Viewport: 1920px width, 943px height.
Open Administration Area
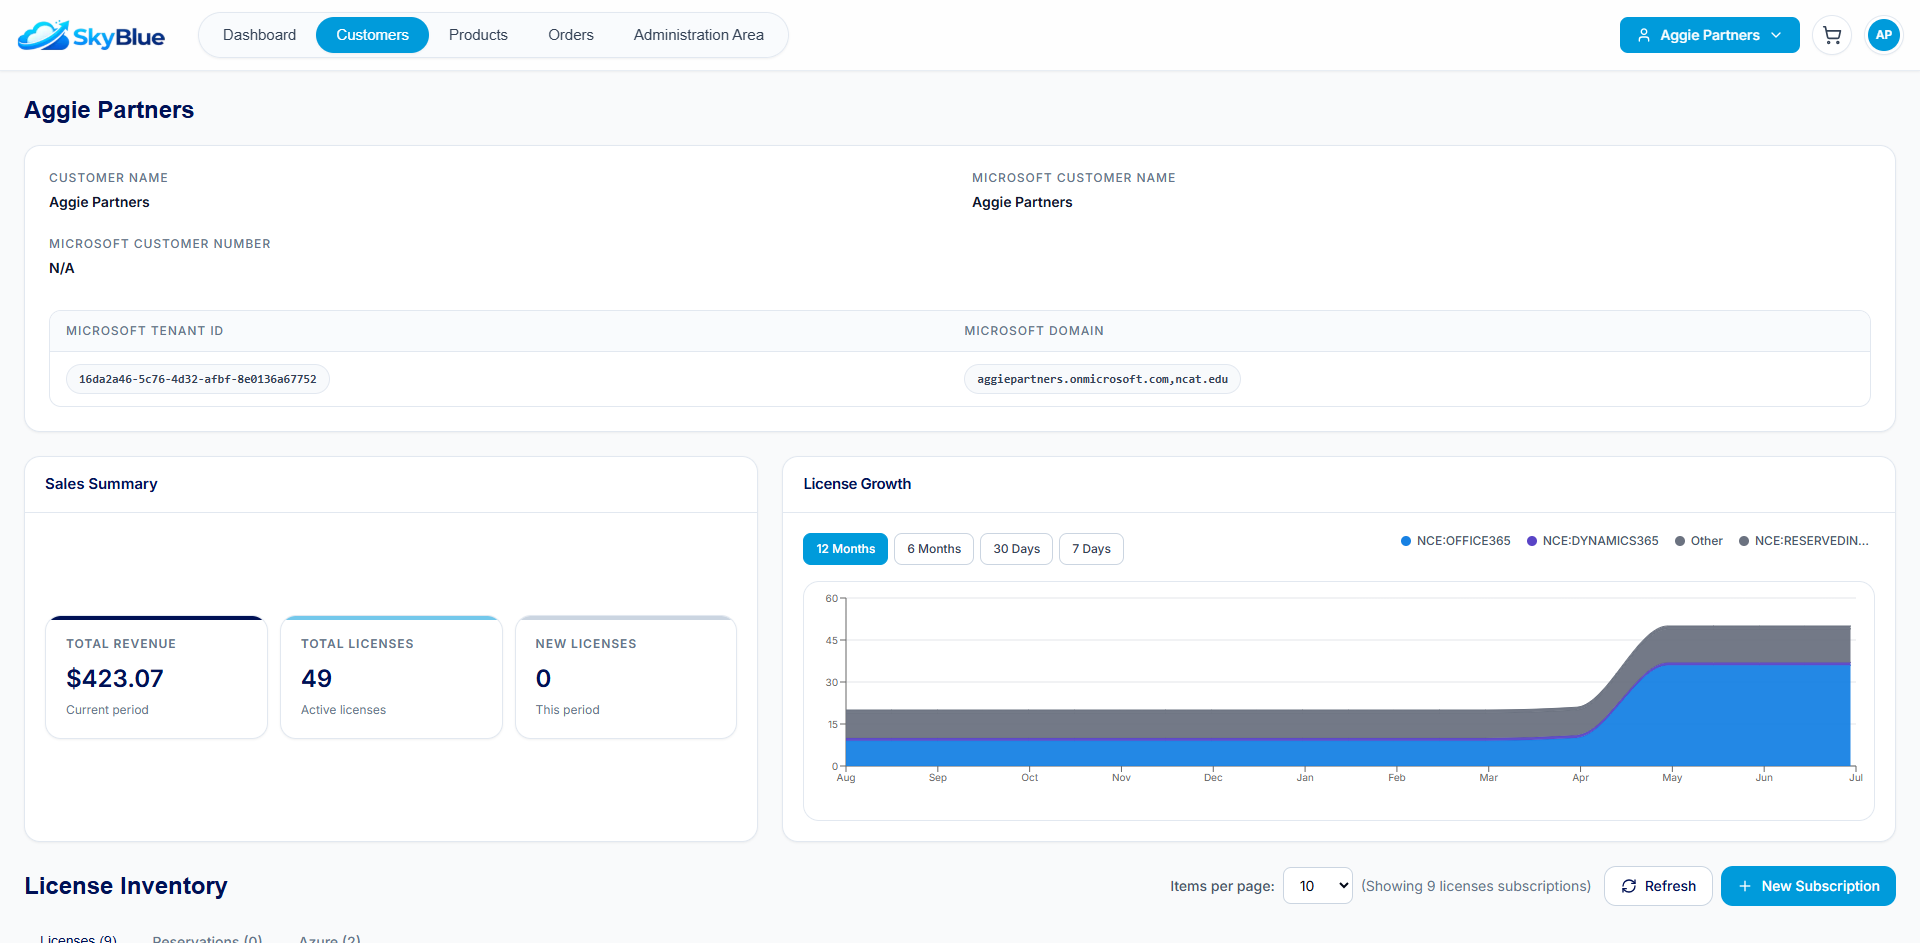[698, 35]
